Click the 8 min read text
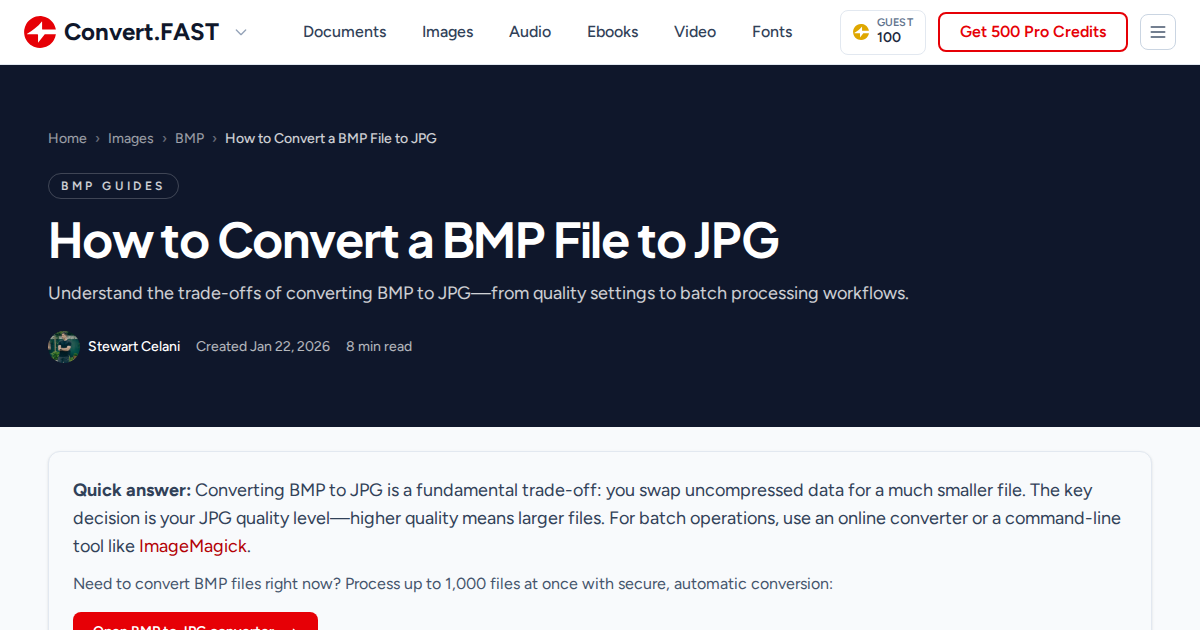Image resolution: width=1200 pixels, height=630 pixels. click(x=379, y=347)
